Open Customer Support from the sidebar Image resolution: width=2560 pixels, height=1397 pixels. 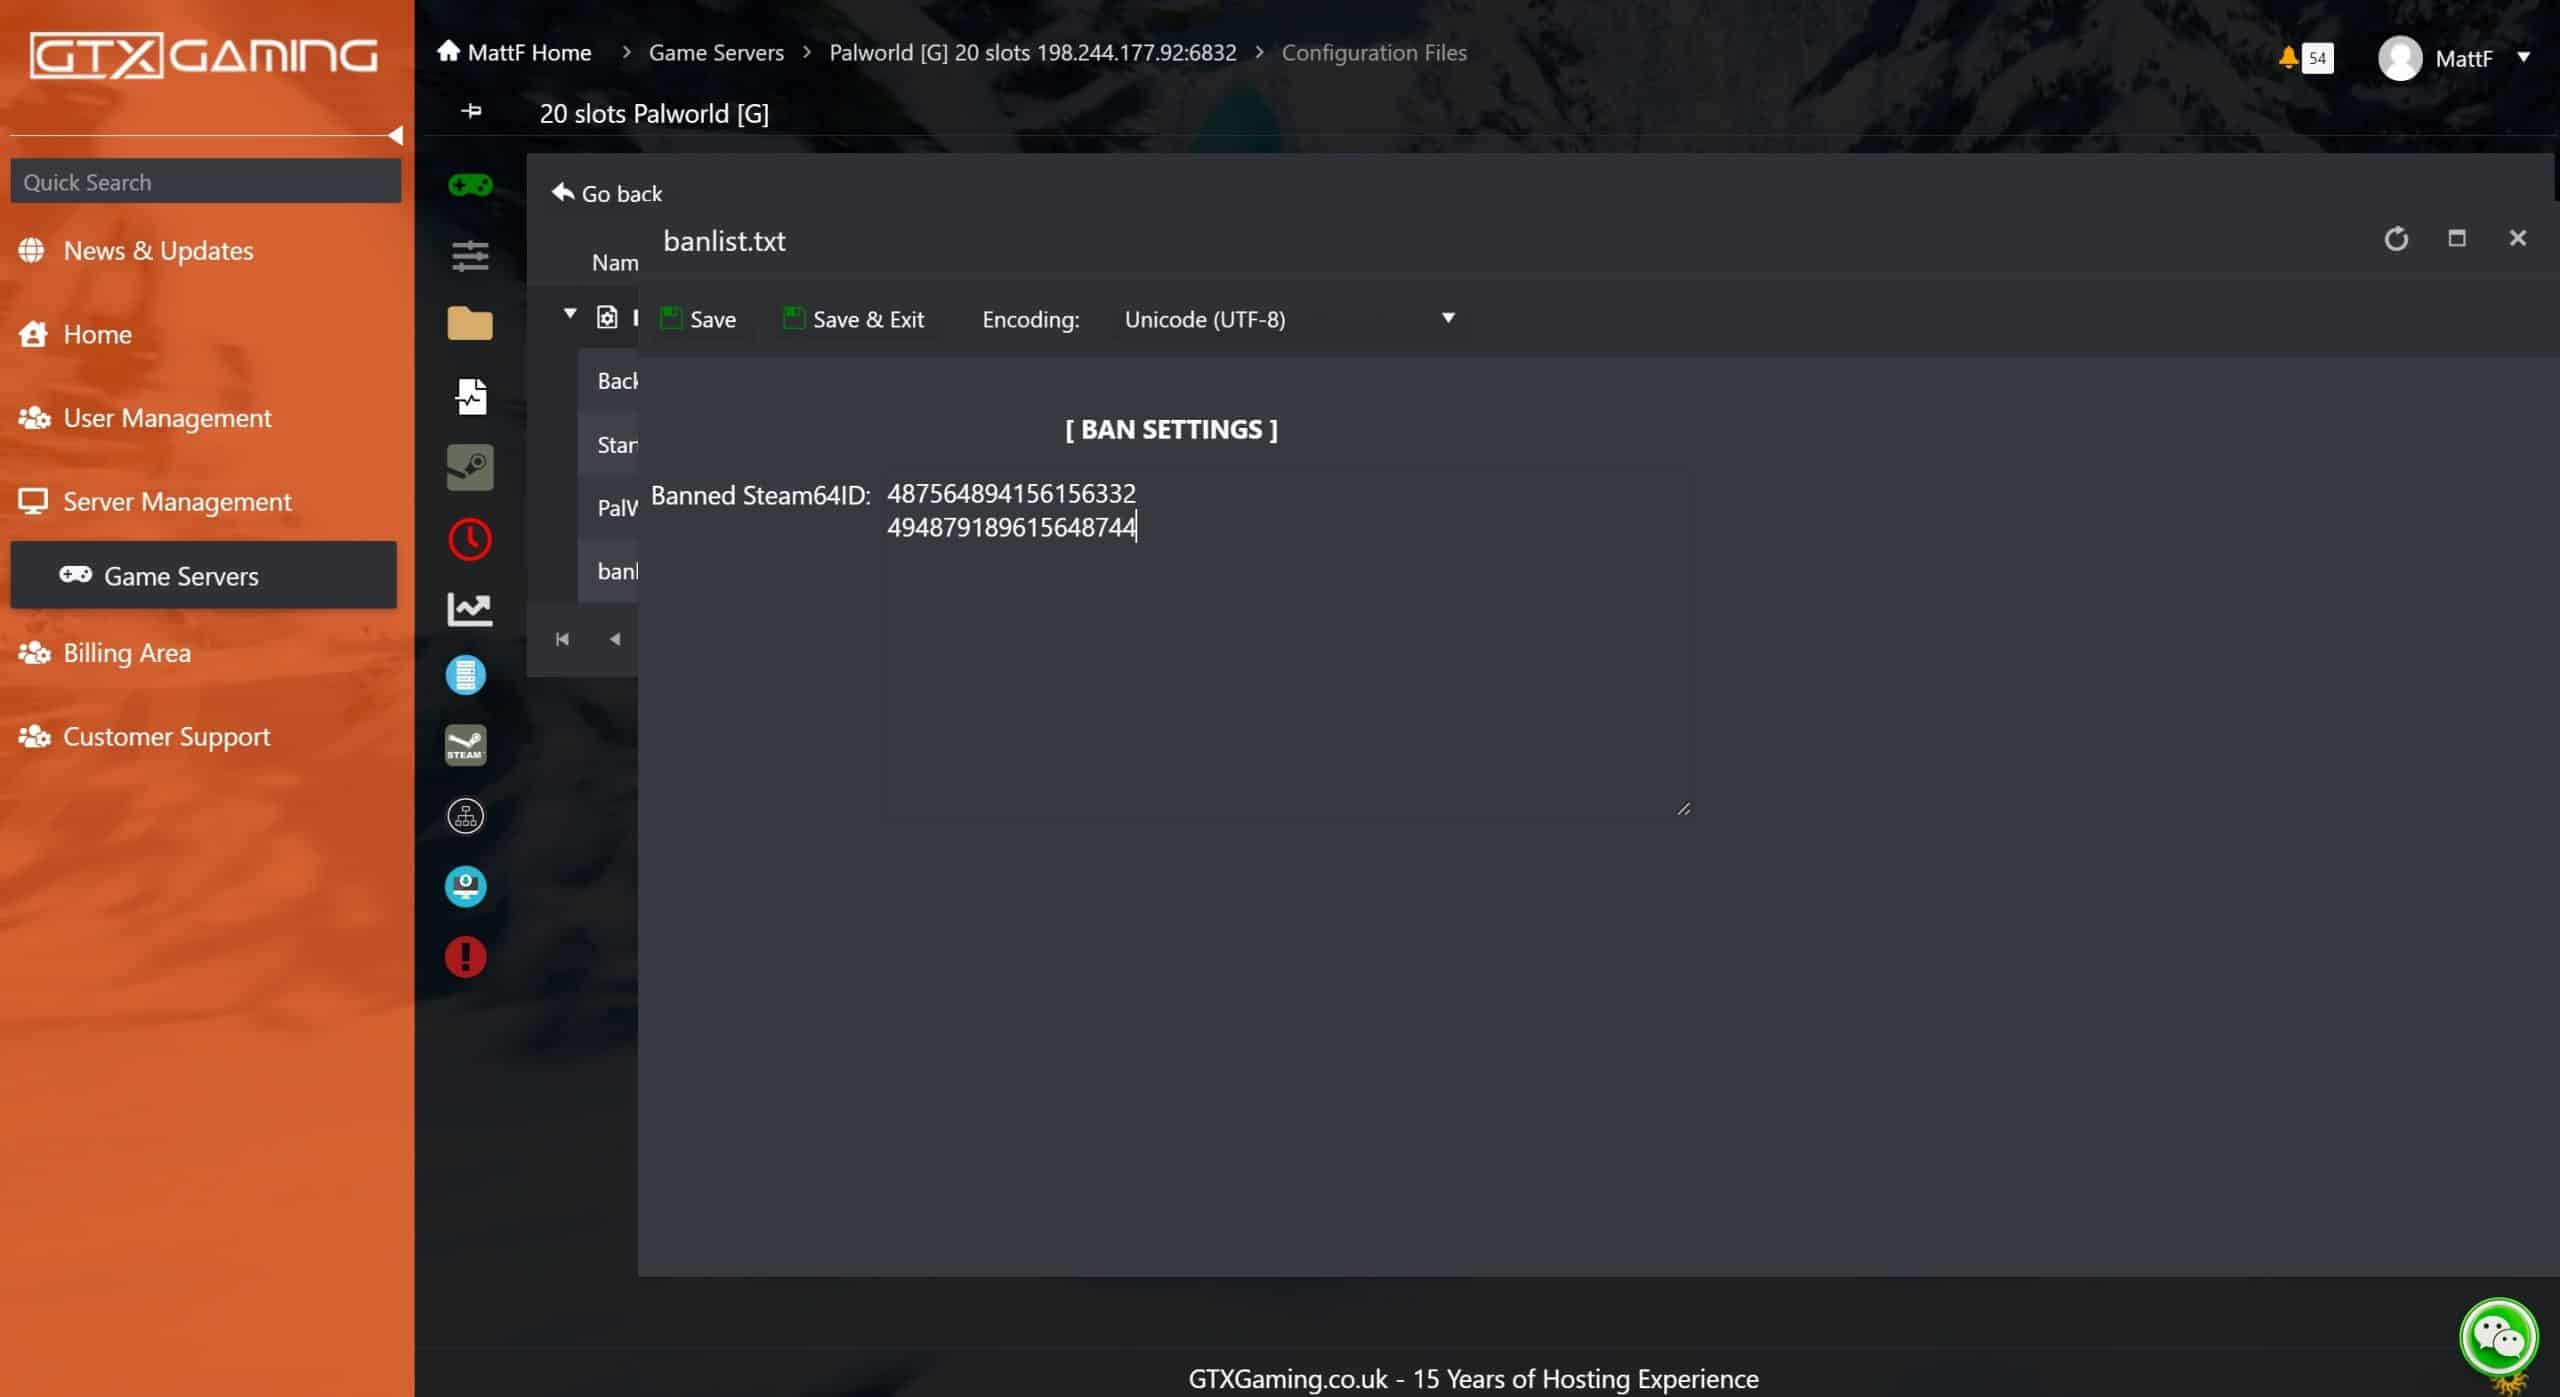tap(167, 737)
